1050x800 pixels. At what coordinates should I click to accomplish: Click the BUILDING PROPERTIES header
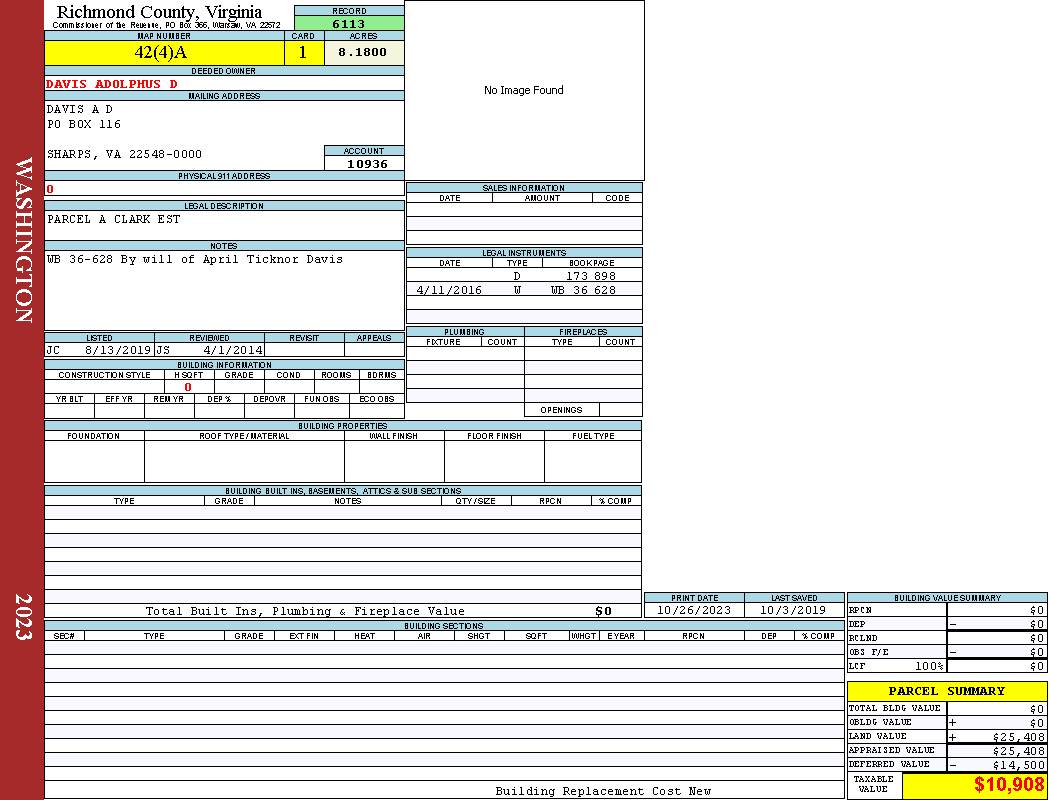tap(343, 425)
